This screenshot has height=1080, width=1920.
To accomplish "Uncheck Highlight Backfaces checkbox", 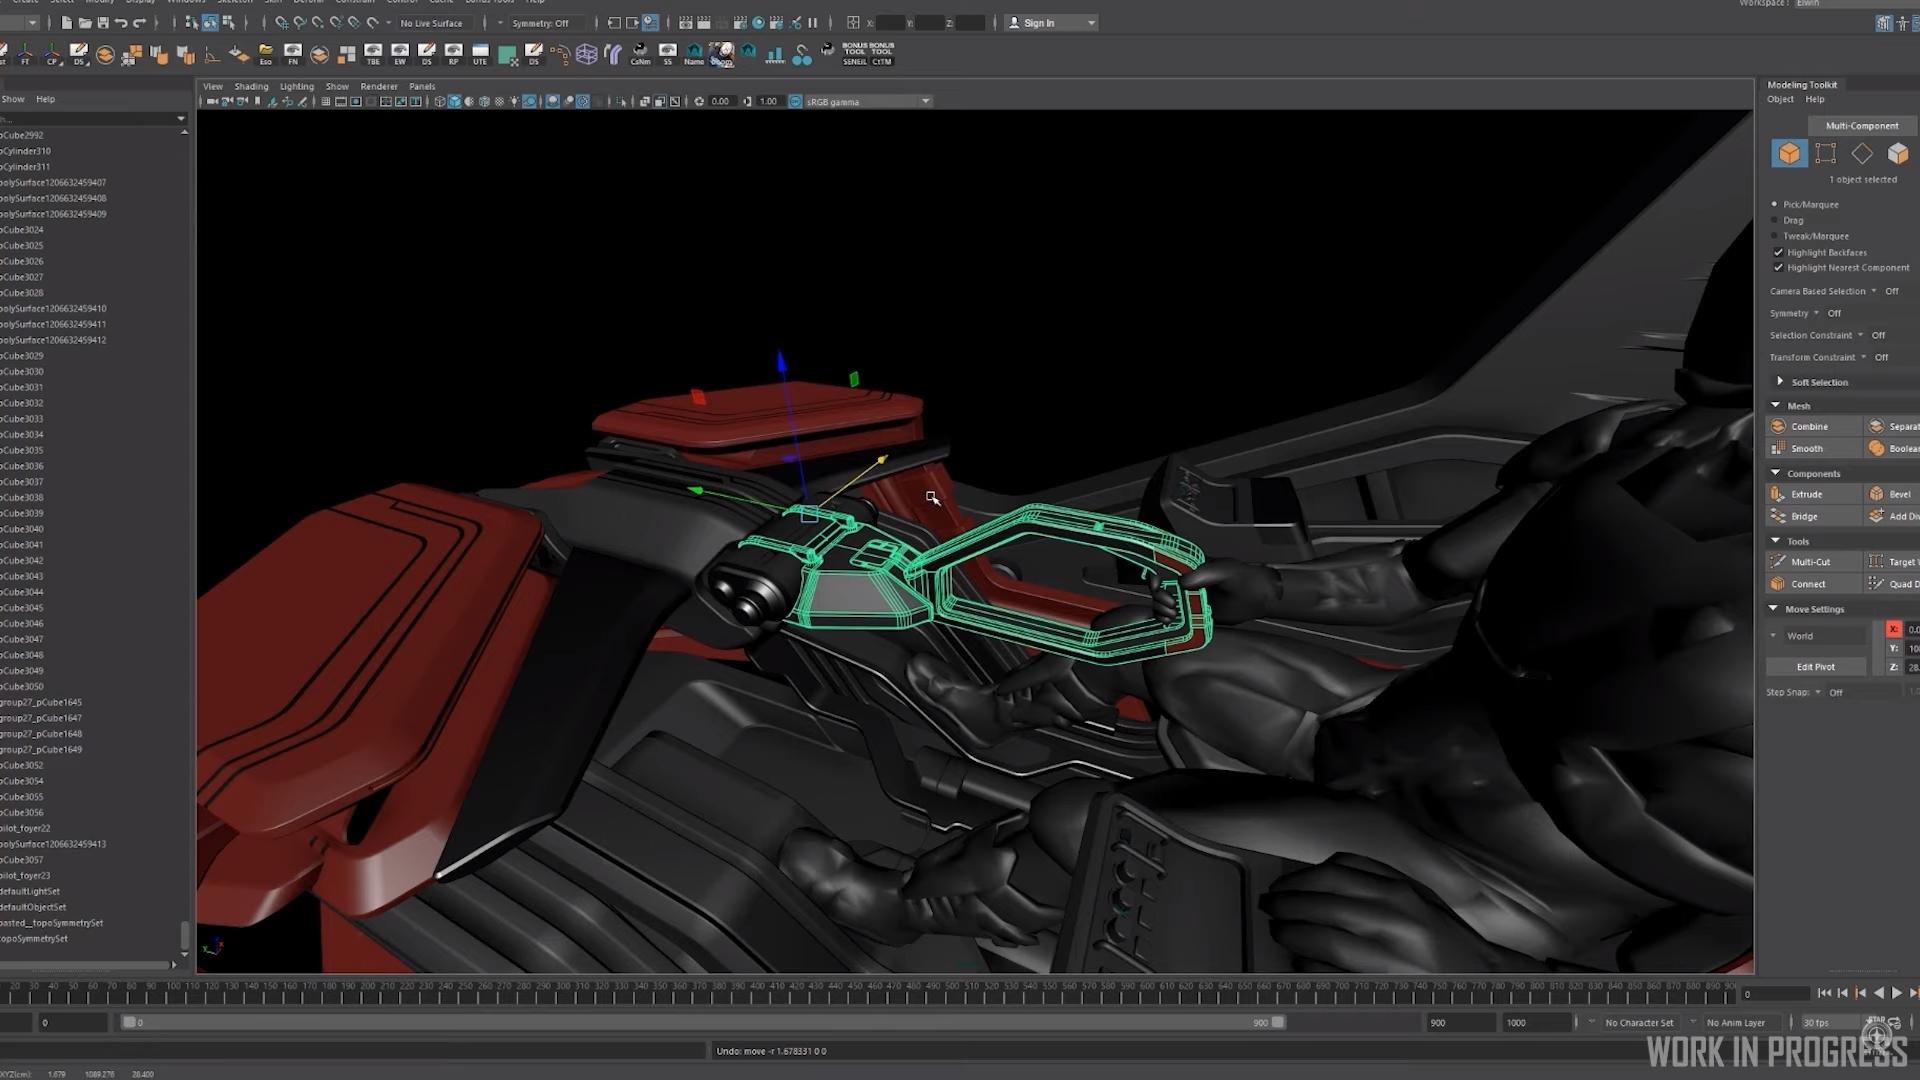I will [1778, 252].
